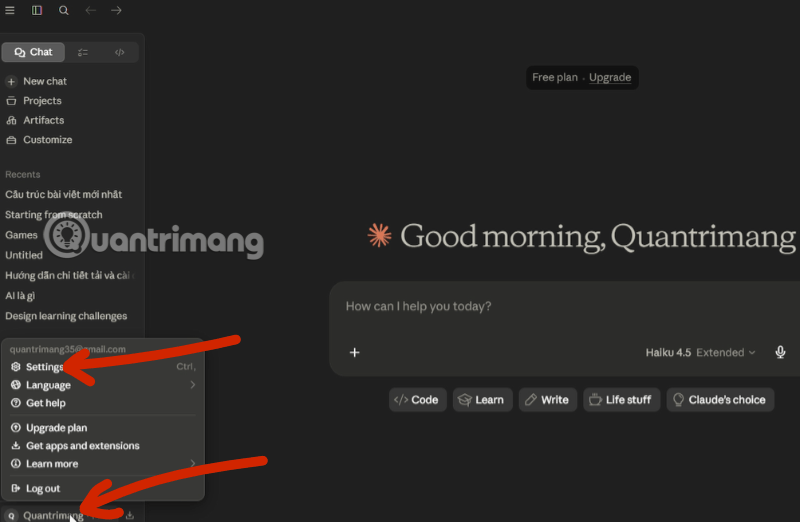
Task: Click the microphone voice input icon
Action: coord(780,353)
